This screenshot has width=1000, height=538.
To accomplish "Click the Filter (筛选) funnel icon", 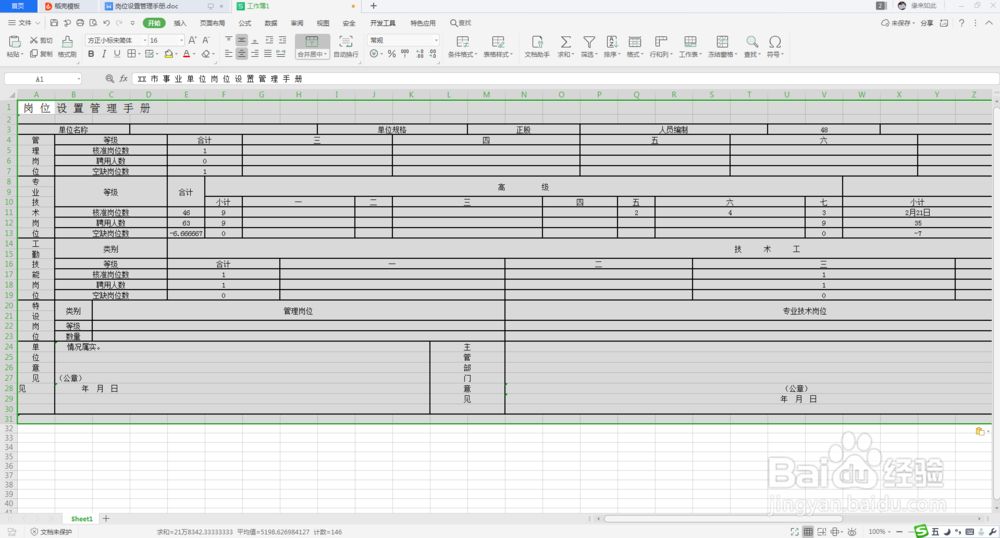I will pyautogui.click(x=589, y=42).
